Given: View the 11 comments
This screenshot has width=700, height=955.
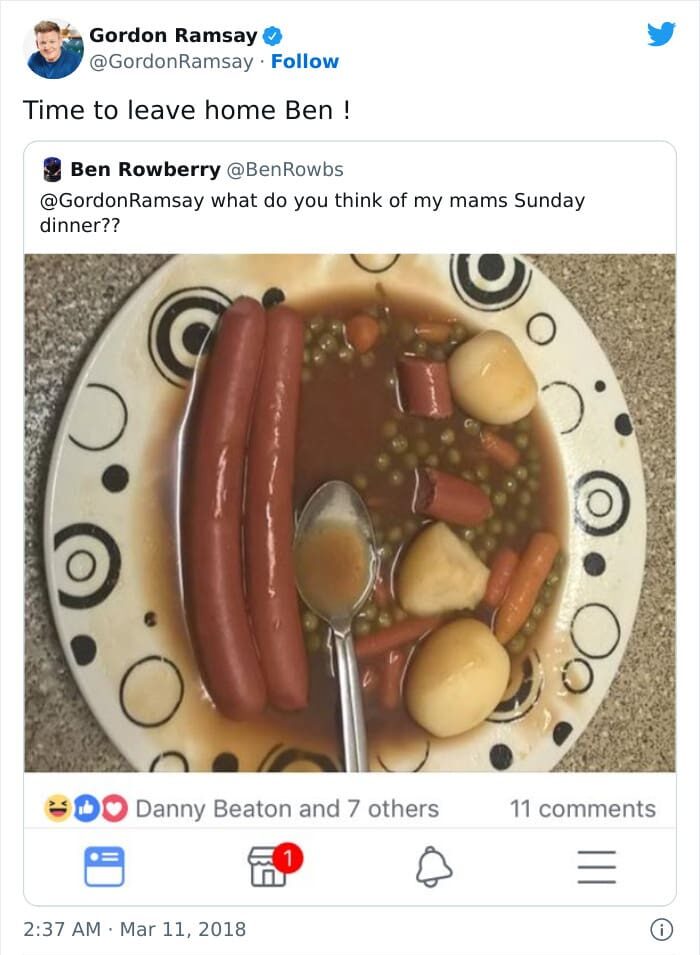Looking at the screenshot, I should pos(582,809).
